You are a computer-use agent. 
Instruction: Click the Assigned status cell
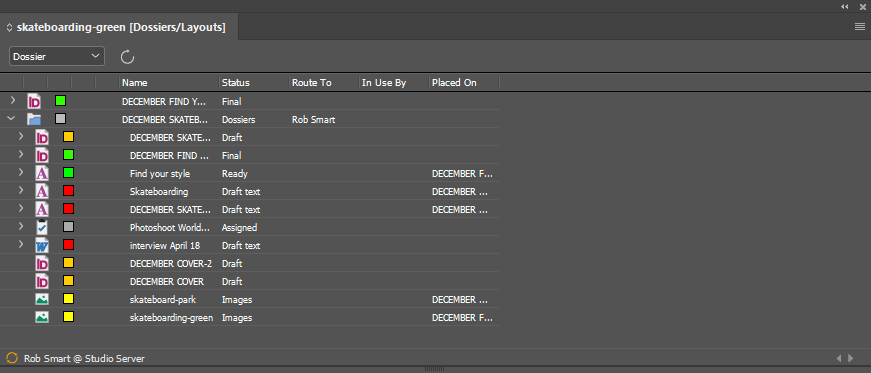239,227
